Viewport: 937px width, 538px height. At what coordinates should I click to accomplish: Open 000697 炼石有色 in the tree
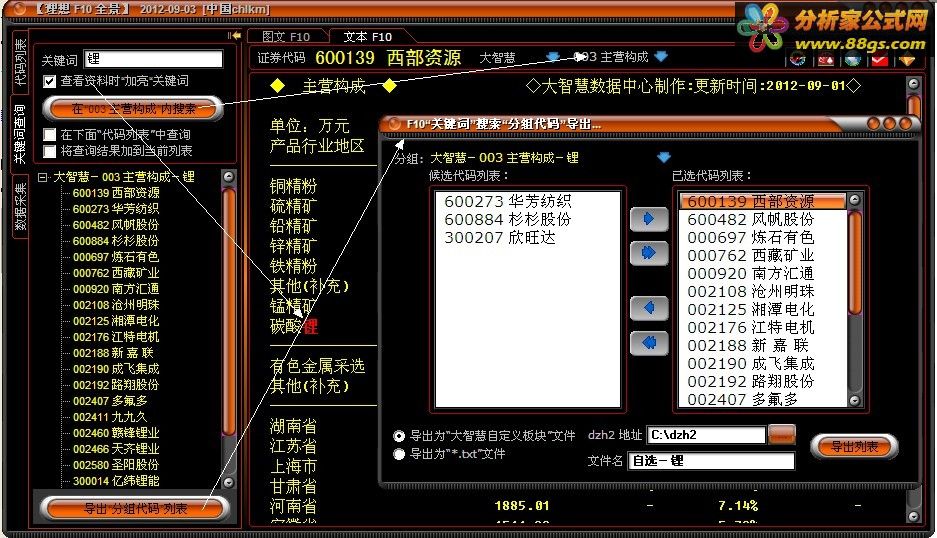click(116, 257)
